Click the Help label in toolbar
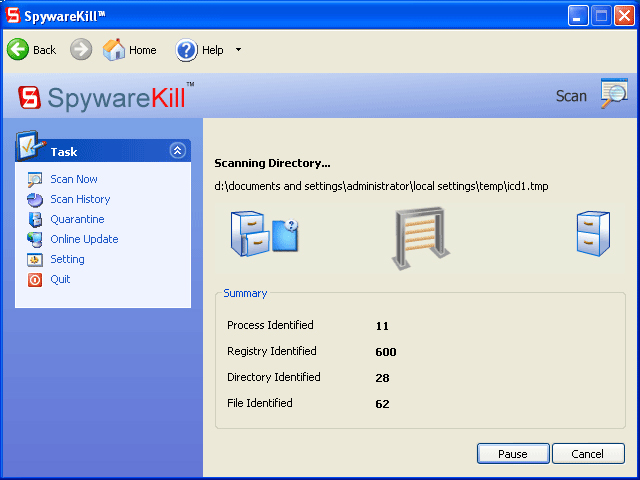The height and width of the screenshot is (480, 640). tap(213, 50)
